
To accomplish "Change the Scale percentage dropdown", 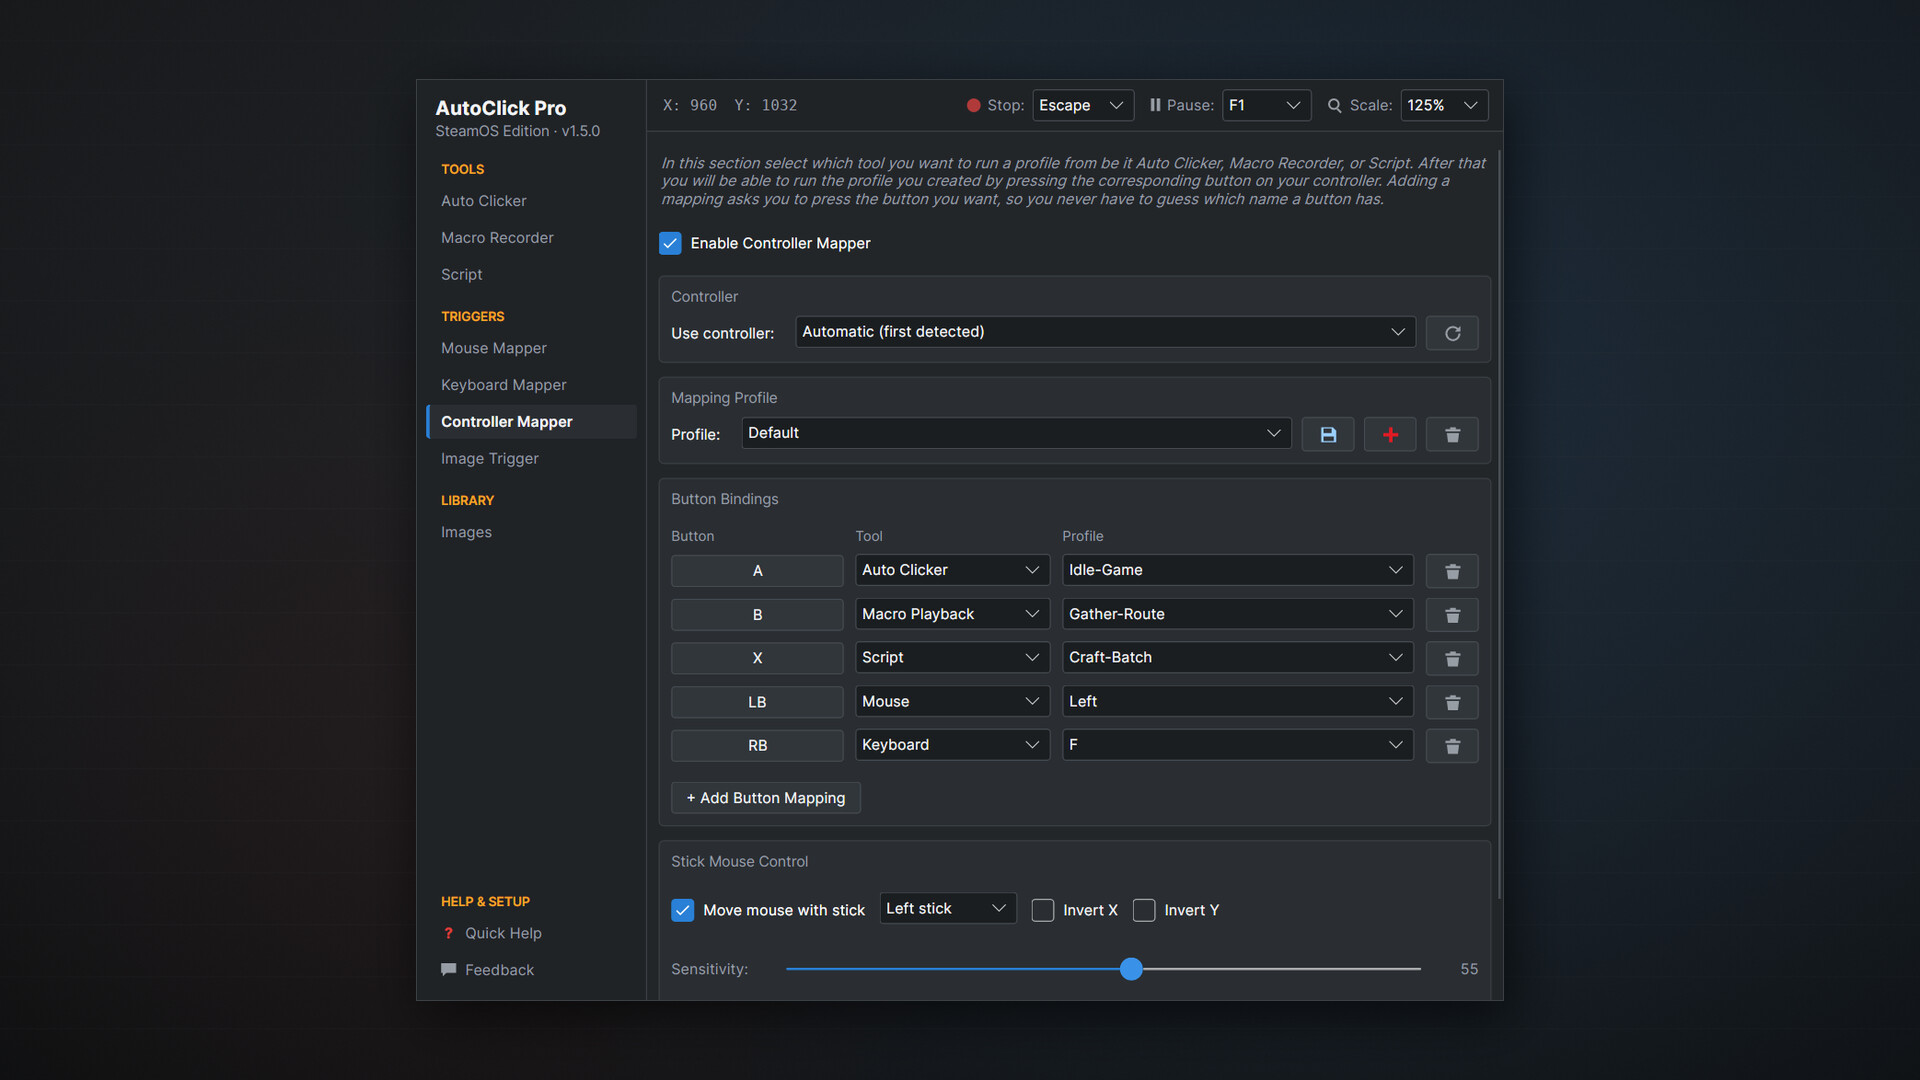I will coord(1444,105).
